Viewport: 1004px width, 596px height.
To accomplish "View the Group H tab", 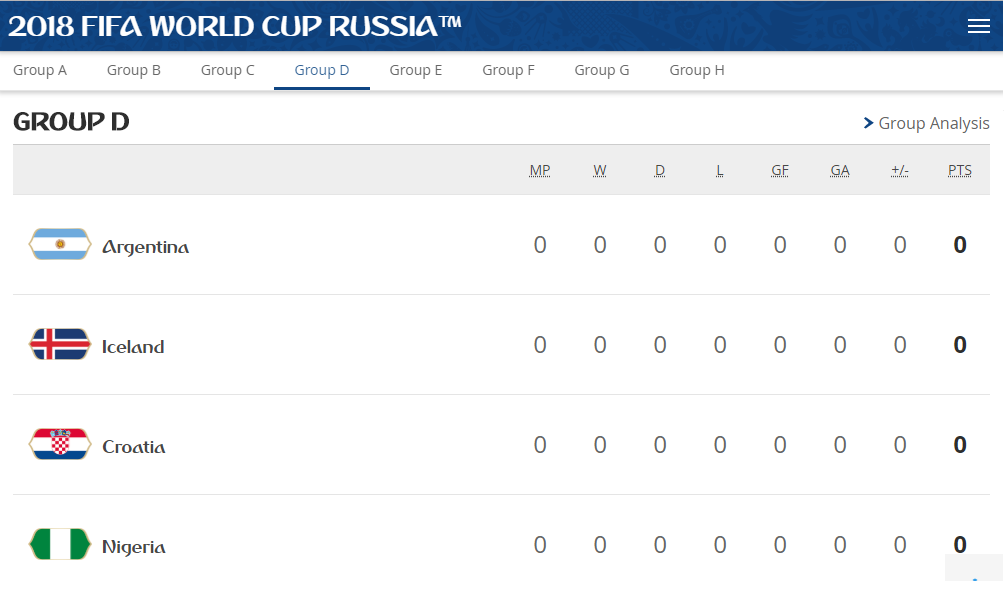I will coord(697,70).
